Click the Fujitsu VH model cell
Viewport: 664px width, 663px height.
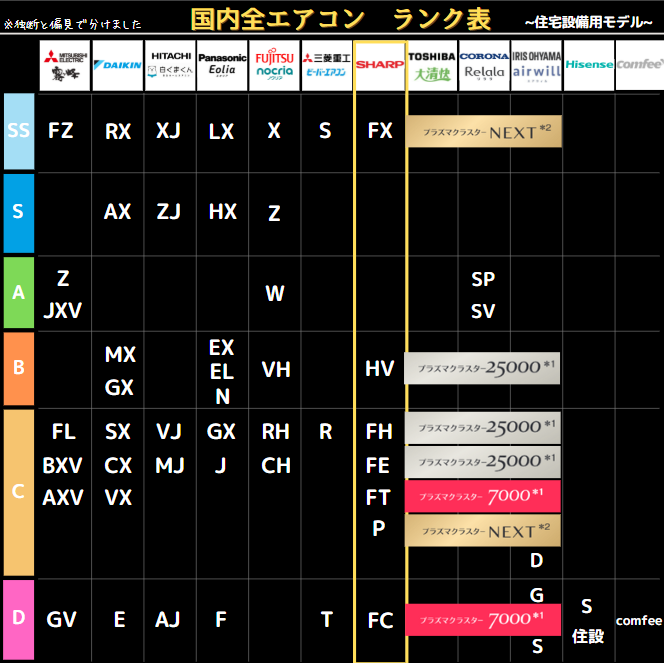[x=276, y=370]
